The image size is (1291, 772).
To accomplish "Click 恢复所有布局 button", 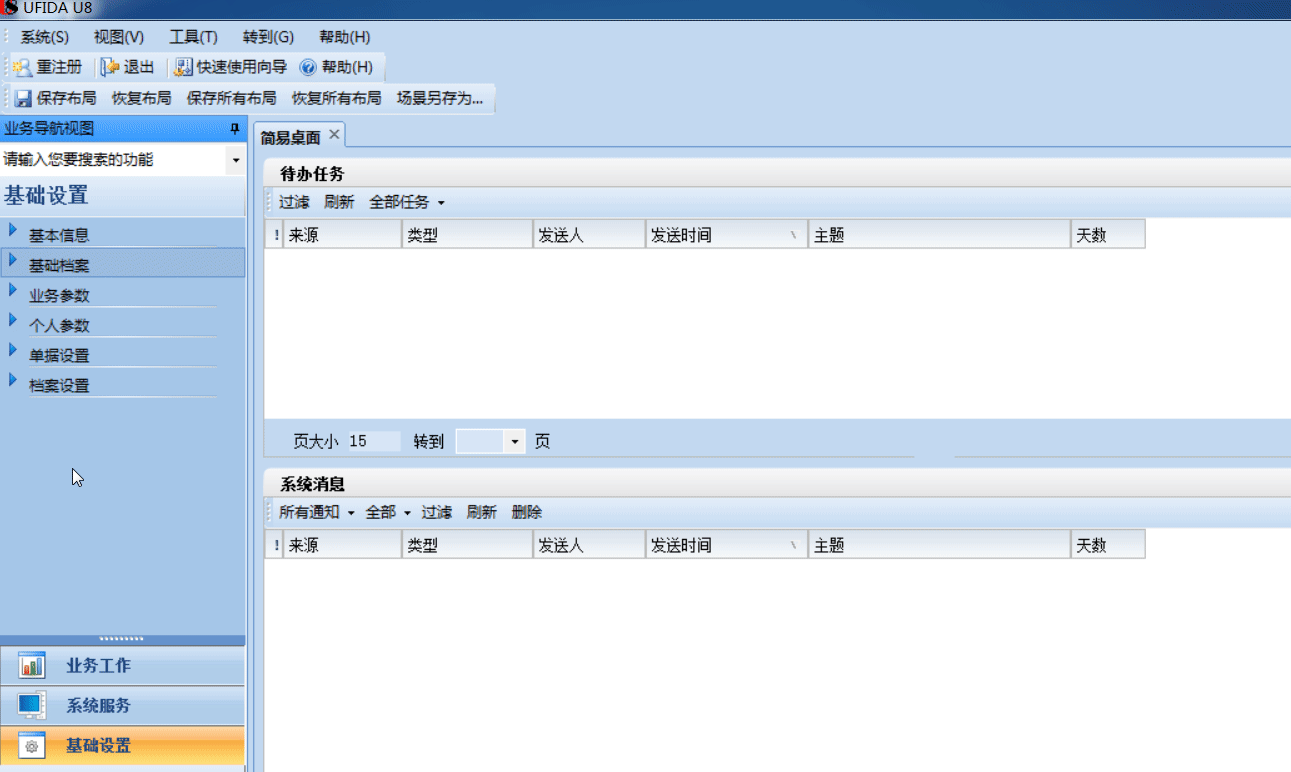I will coord(336,98).
